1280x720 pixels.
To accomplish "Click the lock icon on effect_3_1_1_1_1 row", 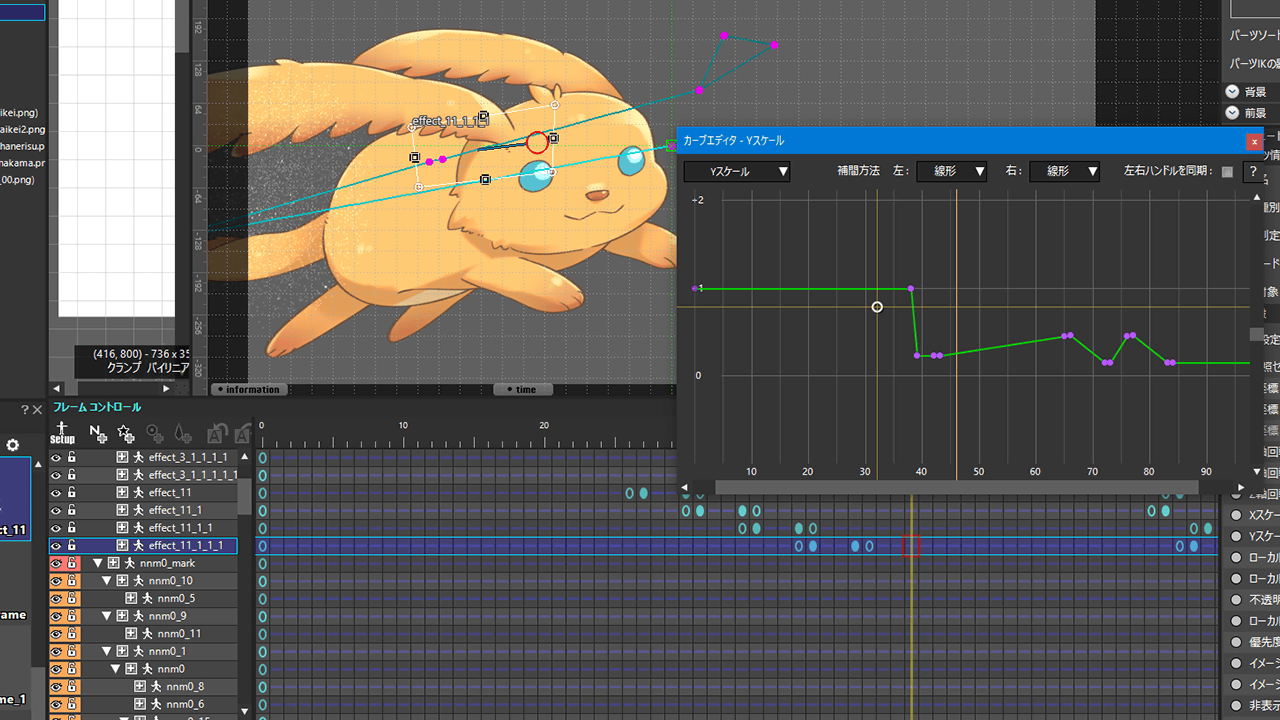I will coord(72,457).
